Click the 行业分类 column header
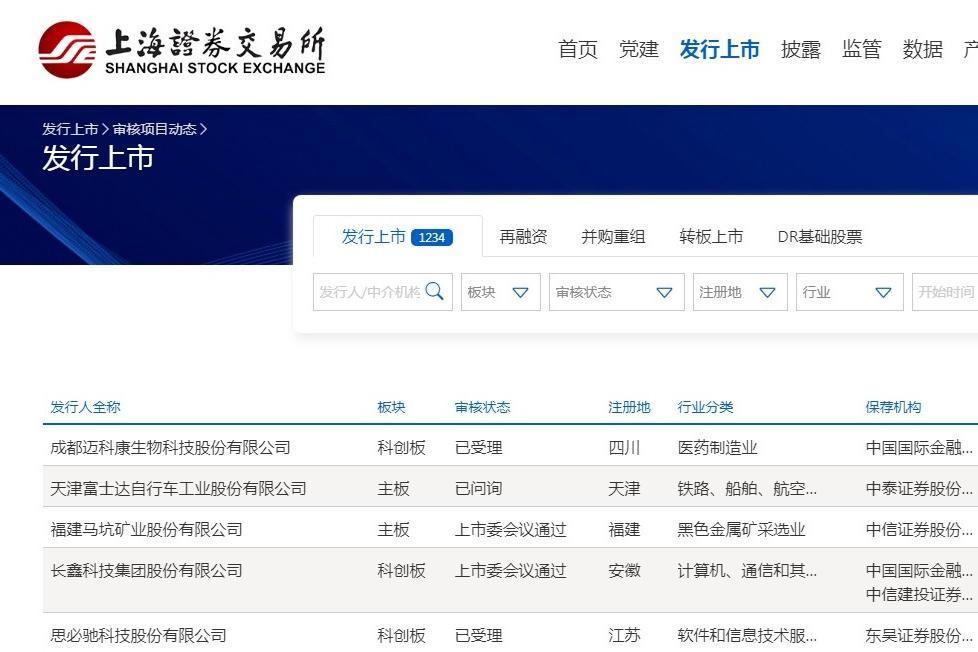 705,407
